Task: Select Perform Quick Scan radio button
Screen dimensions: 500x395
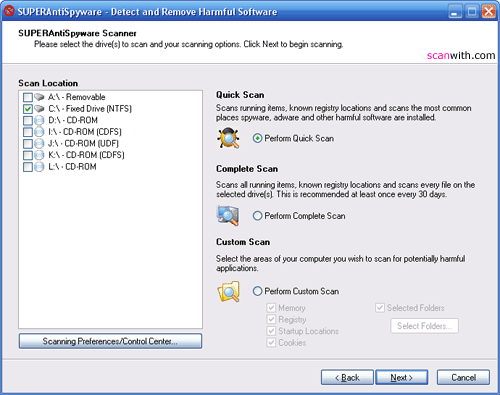Action: click(x=257, y=138)
